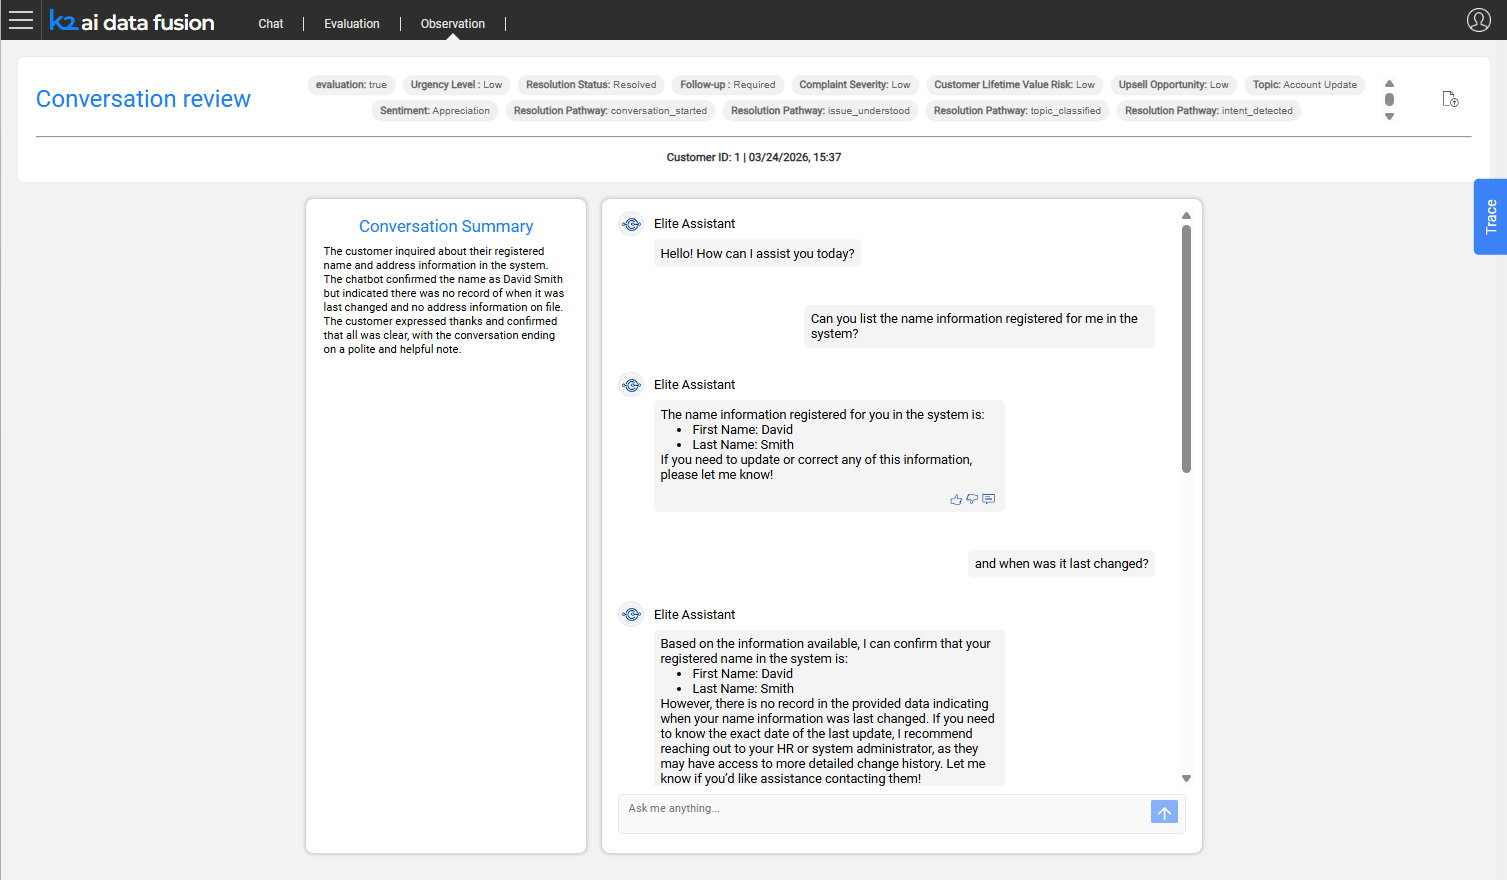Click 'First Name: David' in name information reply
Screen dimensions: 1507x880
click(742, 430)
